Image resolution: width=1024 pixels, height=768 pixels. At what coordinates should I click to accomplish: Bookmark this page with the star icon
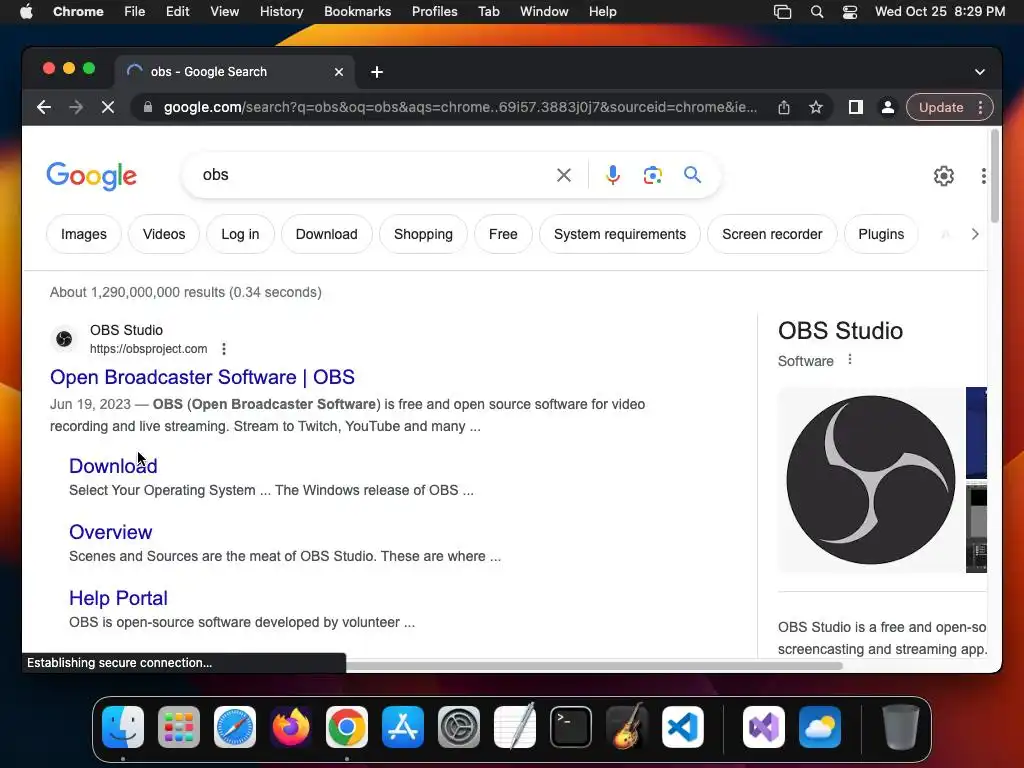pyautogui.click(x=816, y=107)
